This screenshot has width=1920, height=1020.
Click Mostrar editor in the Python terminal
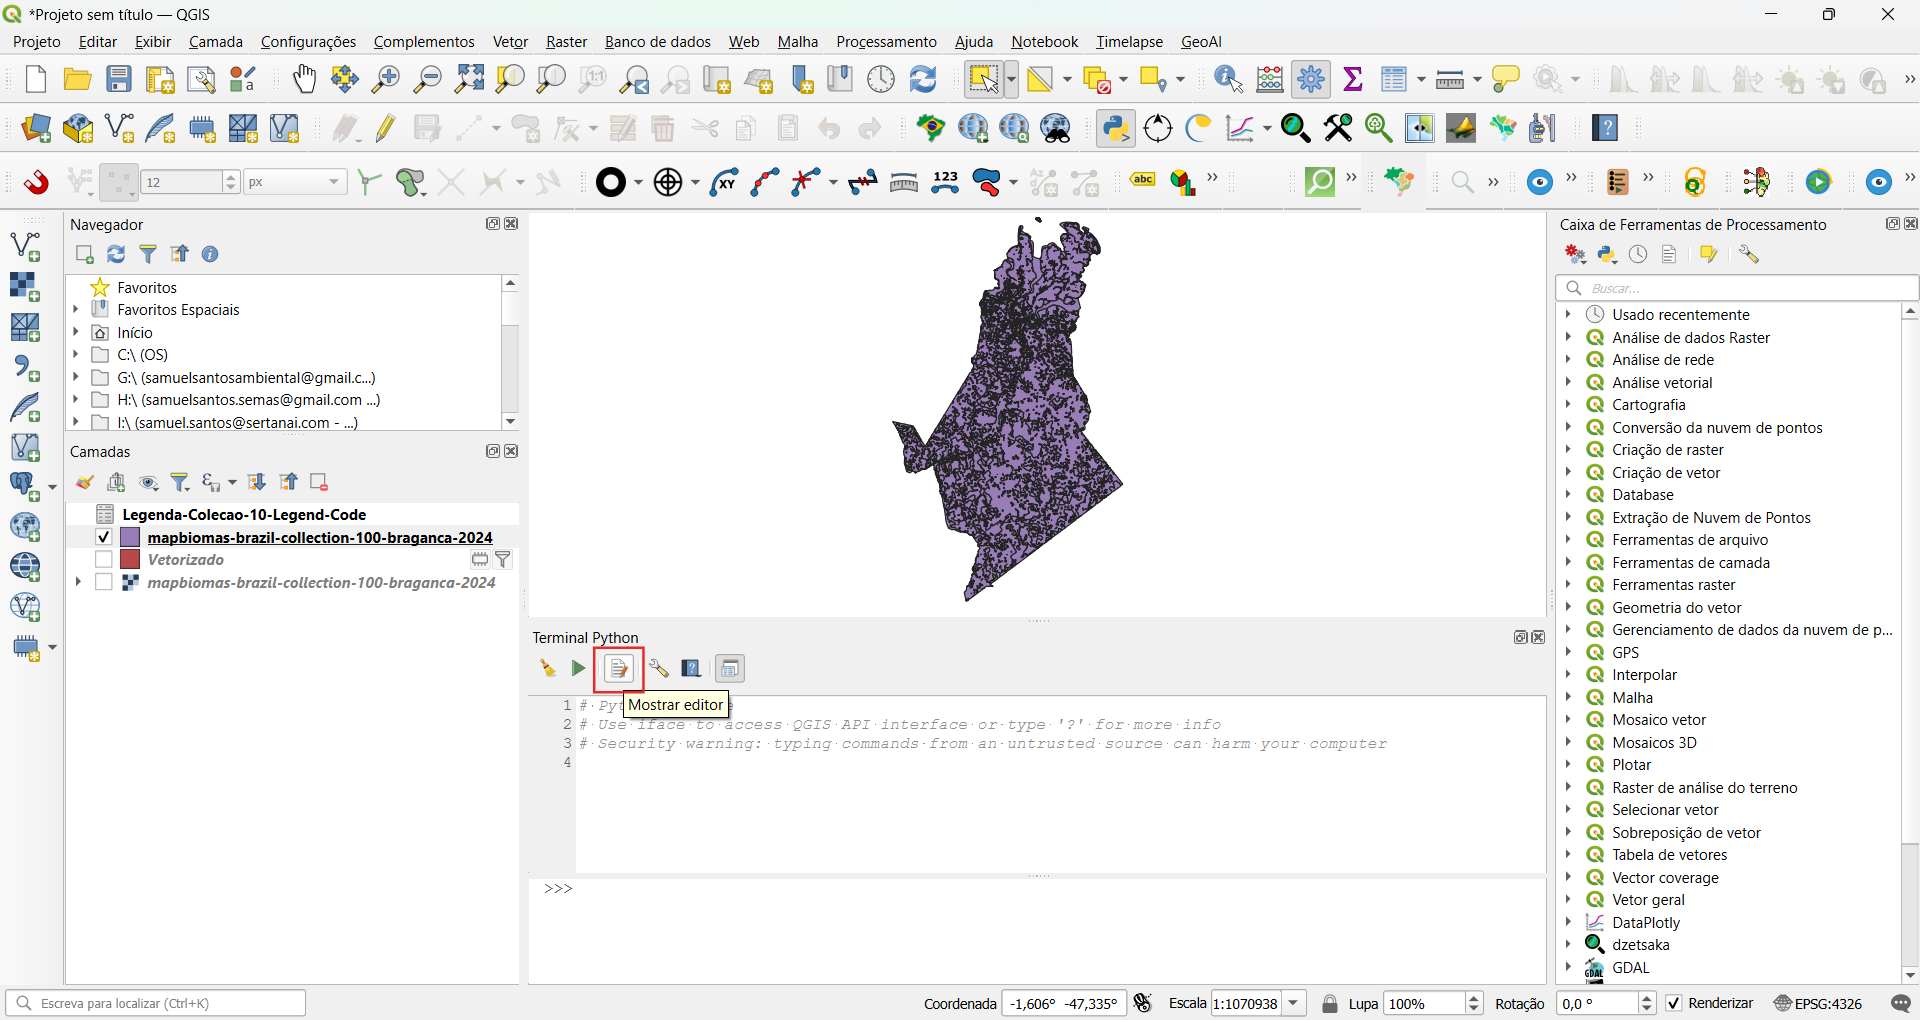(618, 669)
